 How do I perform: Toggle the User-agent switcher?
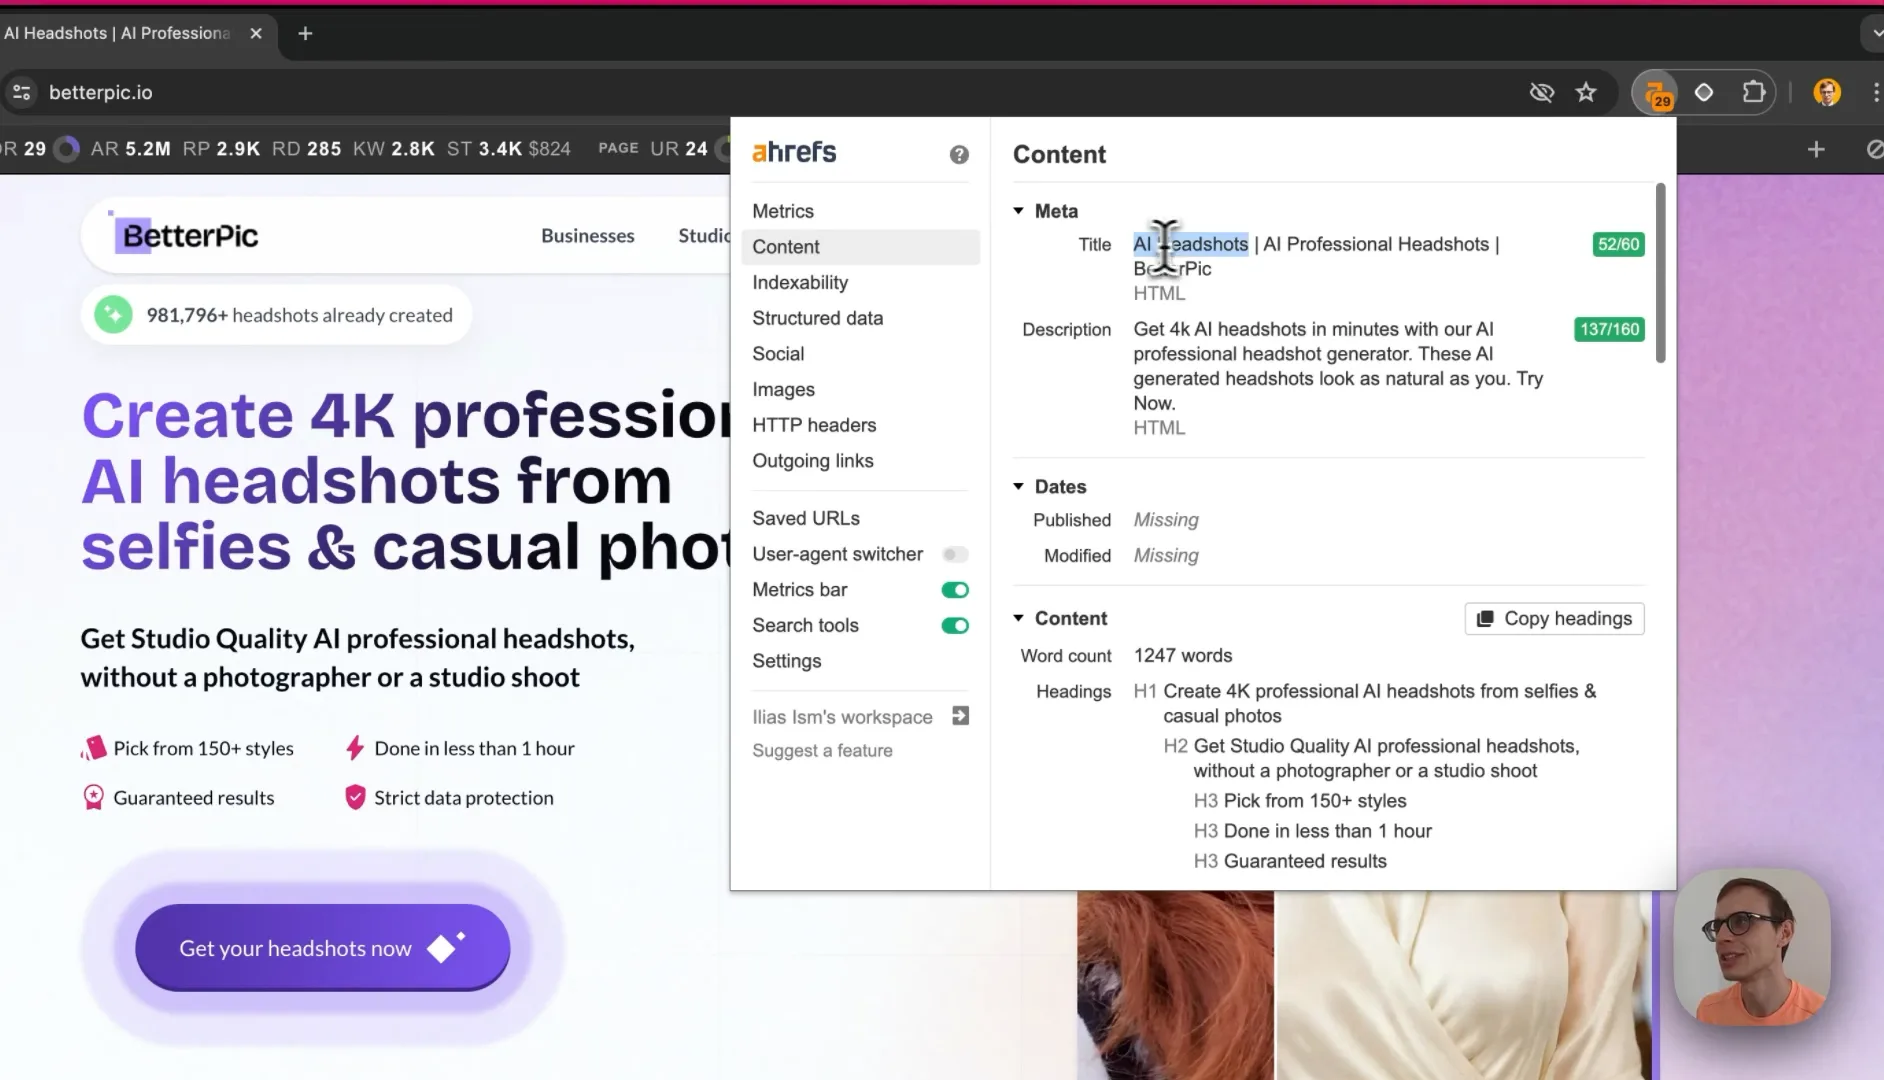(x=955, y=554)
